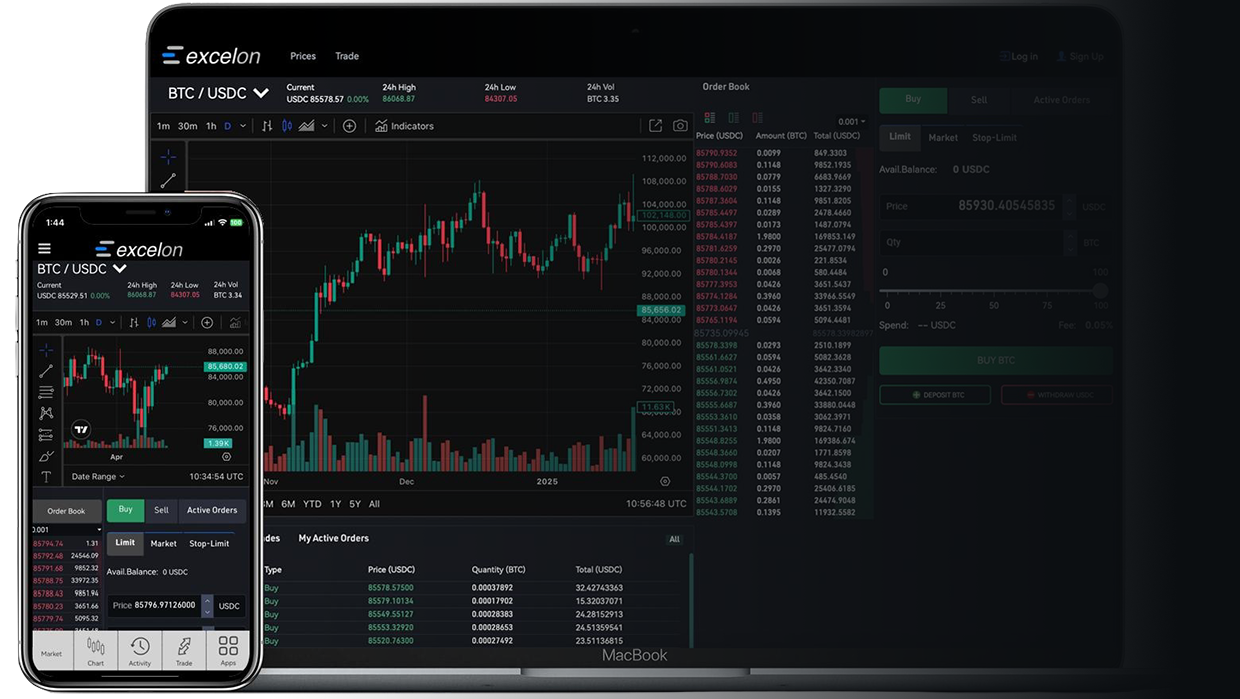Expand the Date Range dropdown on phone chart
This screenshot has height=699, width=1240.
[x=98, y=477]
